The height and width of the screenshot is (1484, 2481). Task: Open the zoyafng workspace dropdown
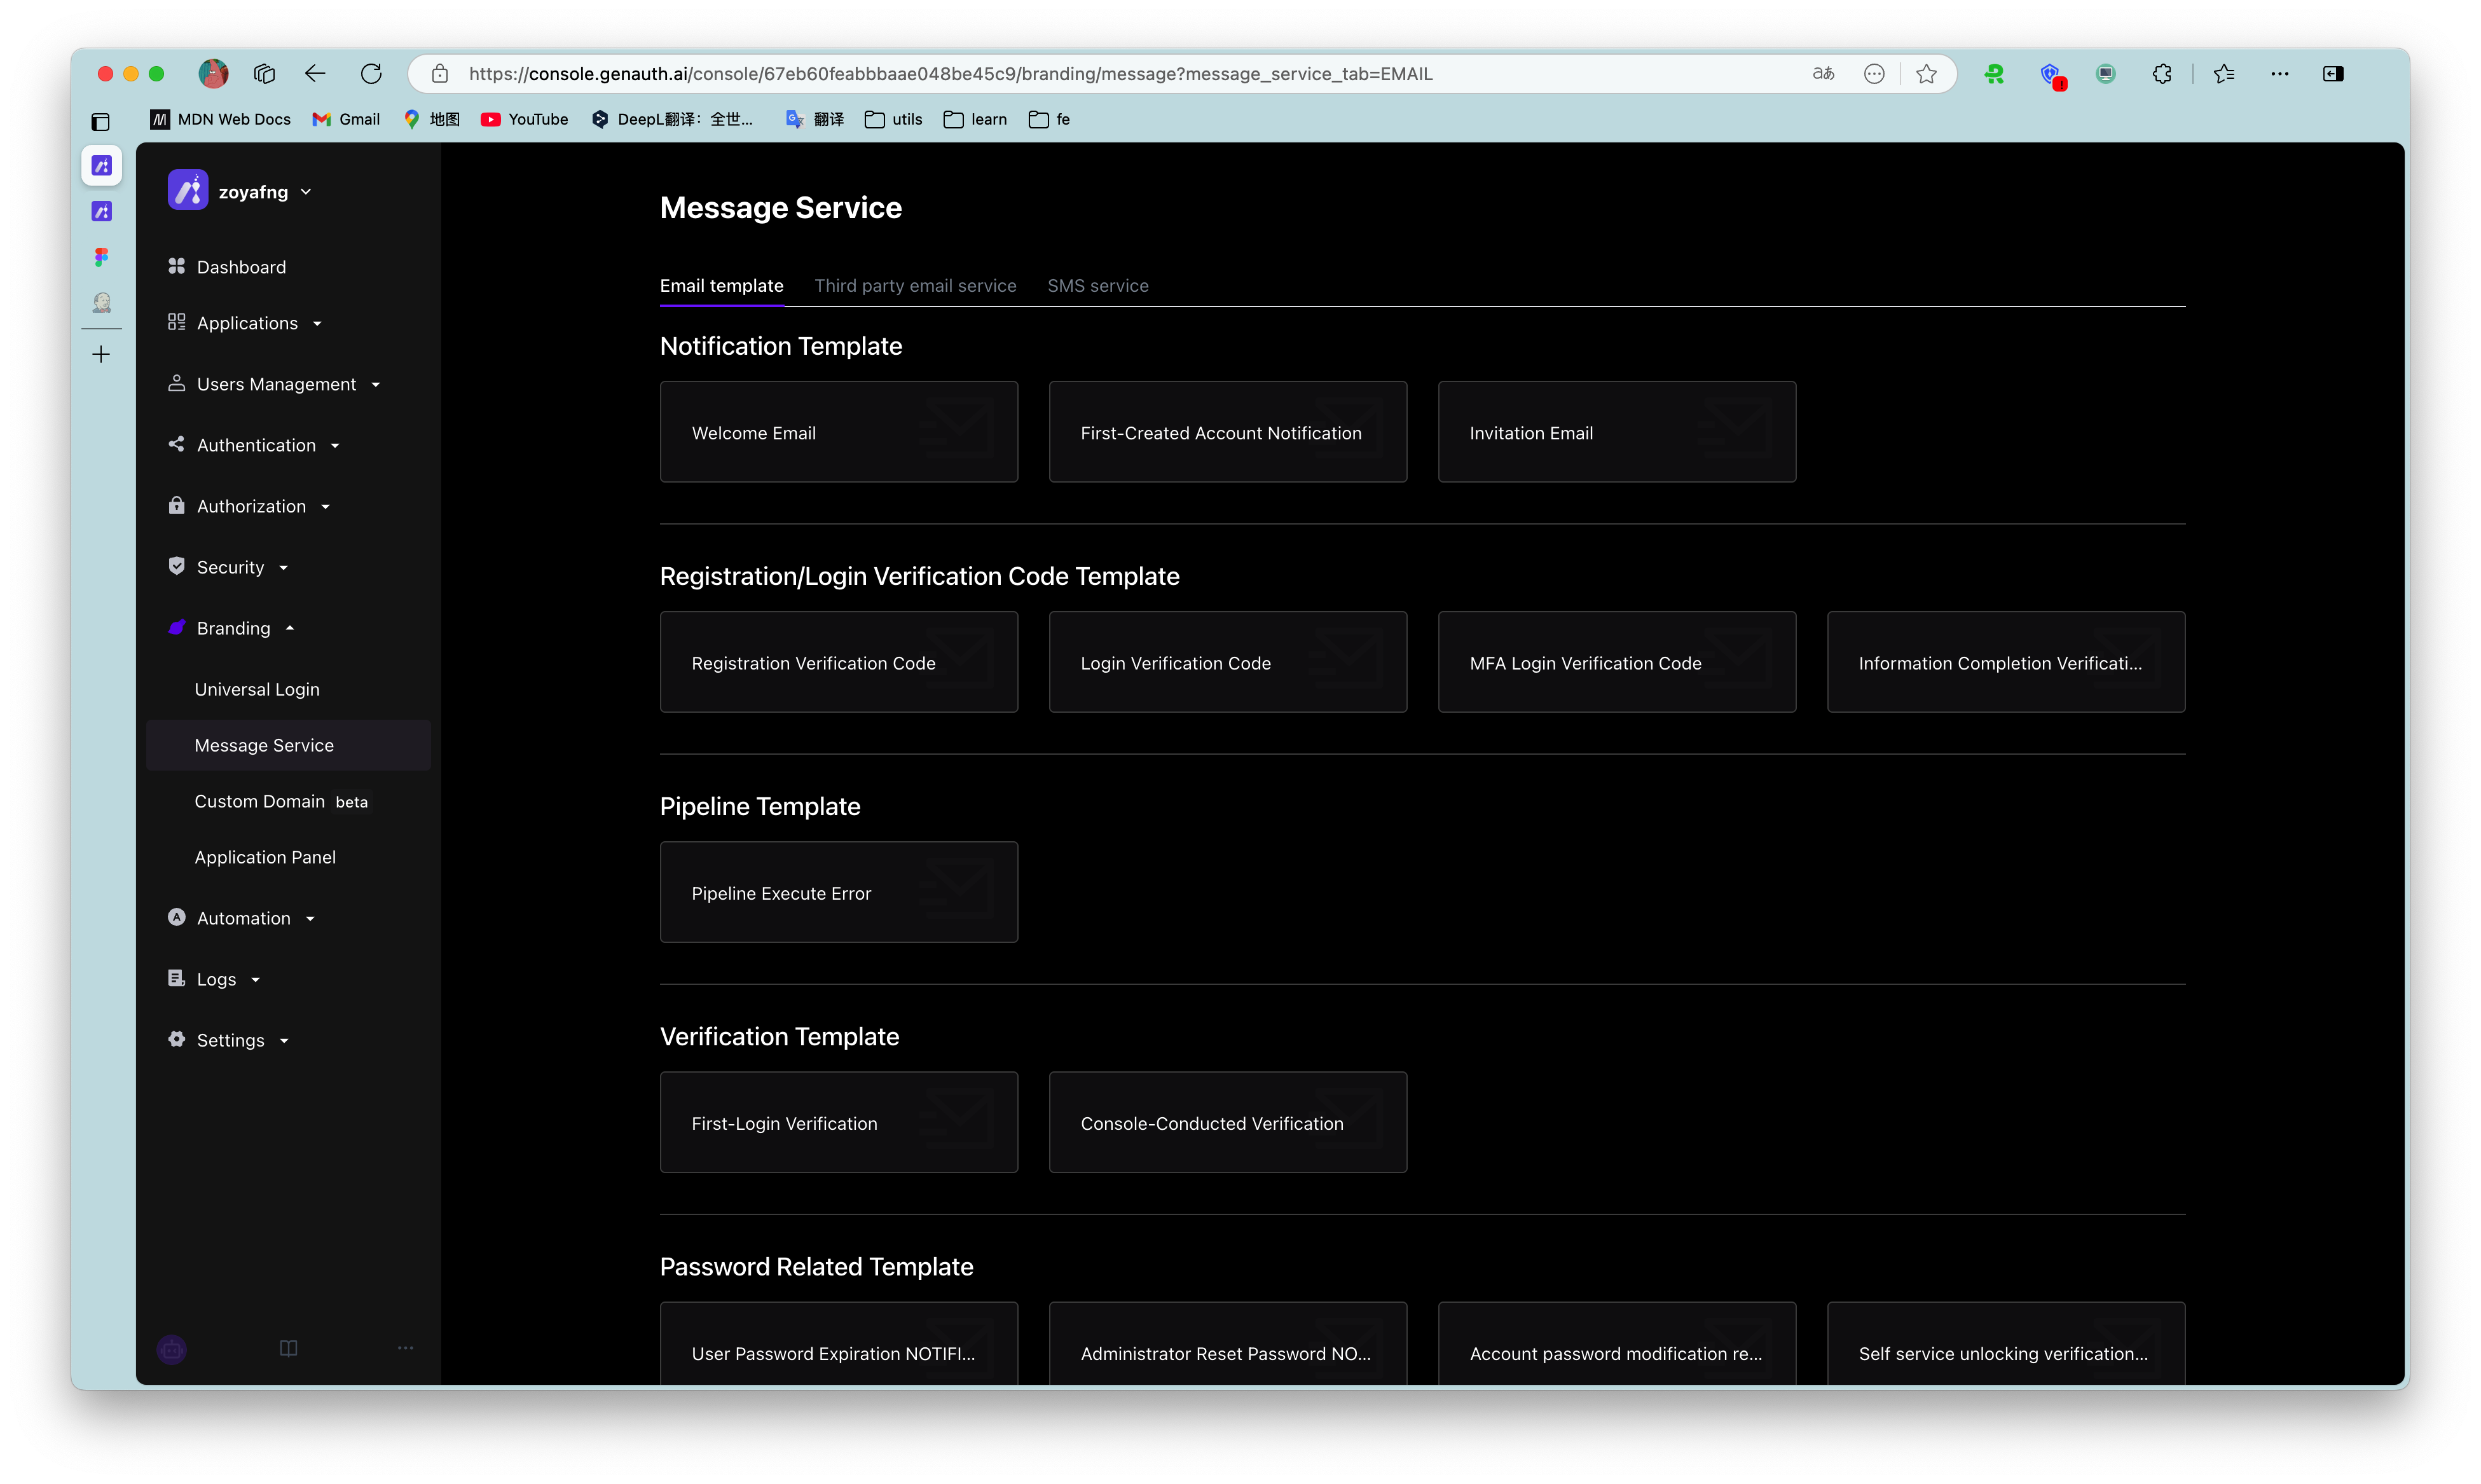point(253,192)
